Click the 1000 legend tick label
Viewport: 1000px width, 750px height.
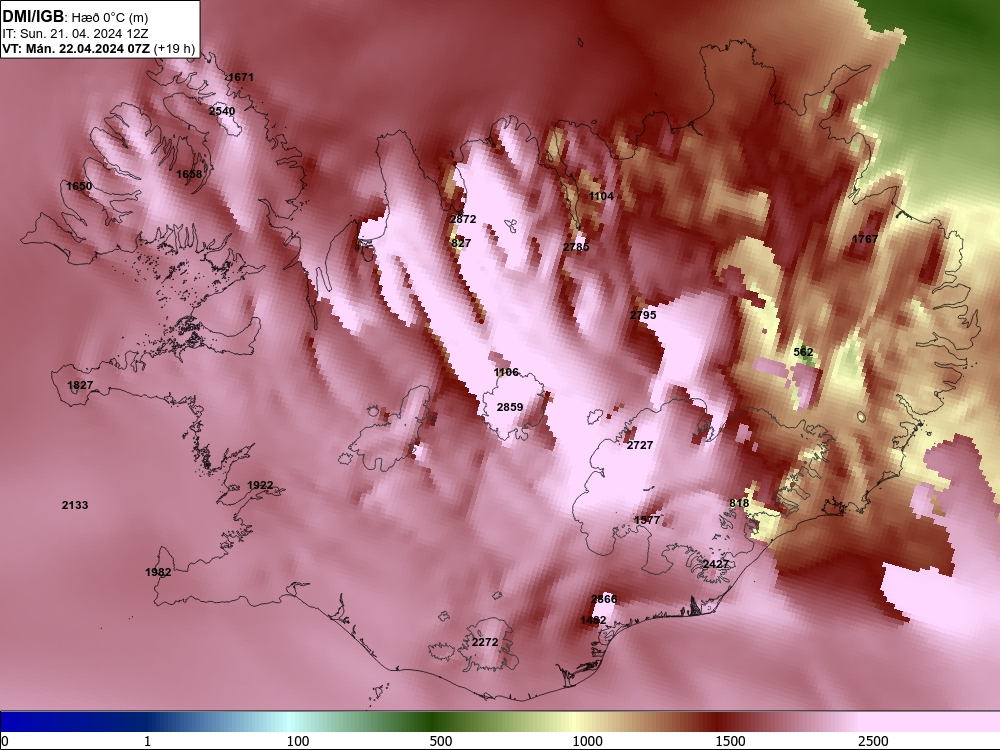coord(587,741)
